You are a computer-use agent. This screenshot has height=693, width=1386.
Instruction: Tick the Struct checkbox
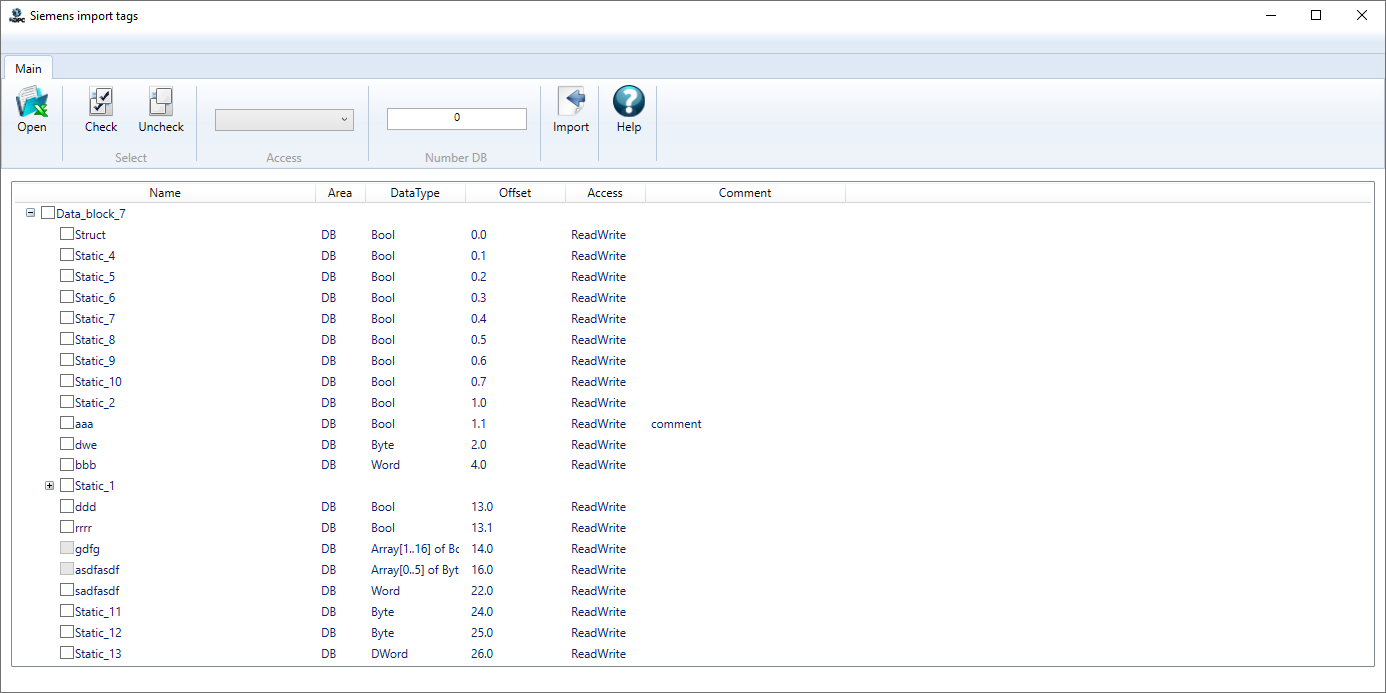(x=67, y=234)
